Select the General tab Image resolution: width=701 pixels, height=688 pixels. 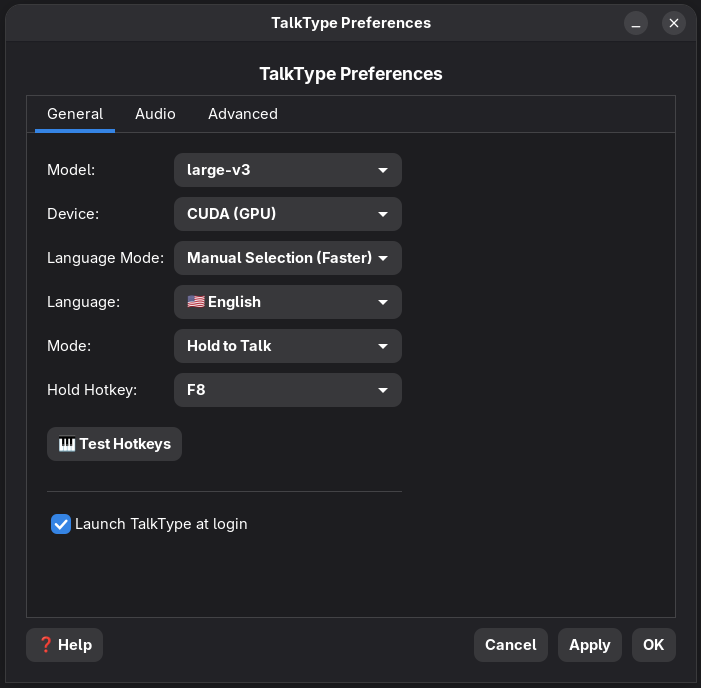(x=75, y=114)
